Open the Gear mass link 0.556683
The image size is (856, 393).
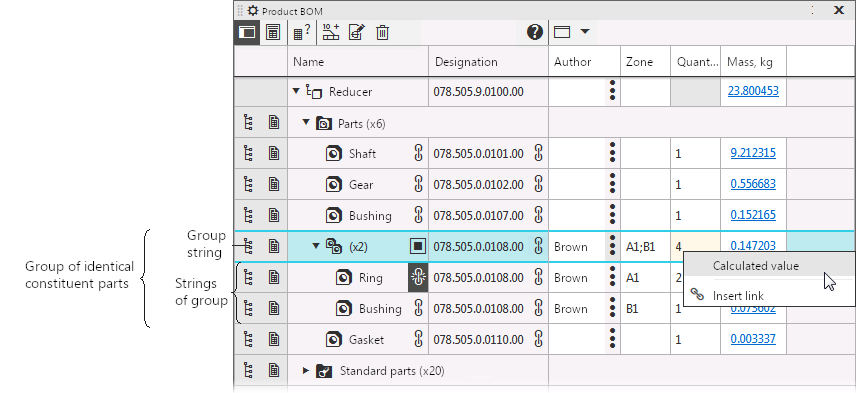(x=753, y=184)
